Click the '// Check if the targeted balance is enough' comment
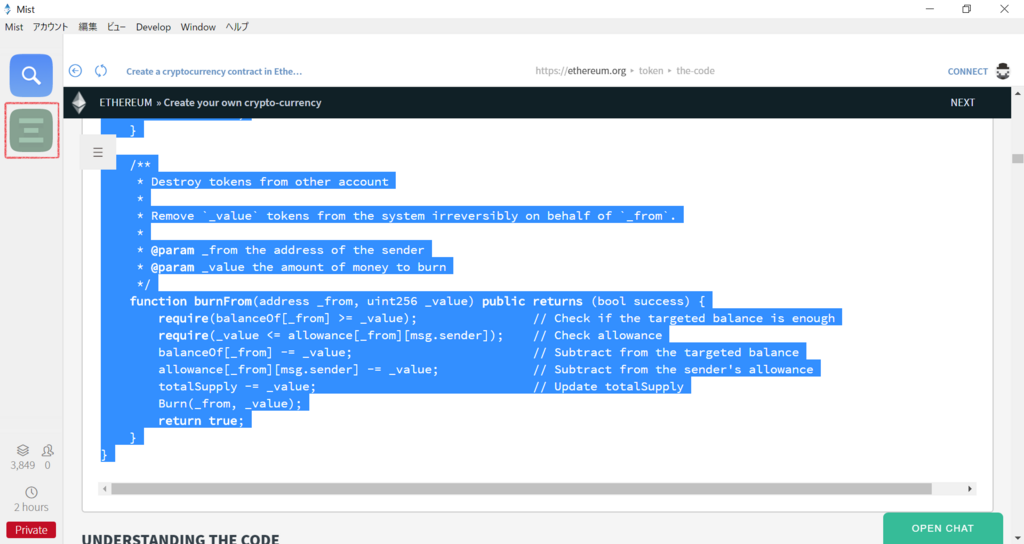The width and height of the screenshot is (1024, 544). coord(684,318)
